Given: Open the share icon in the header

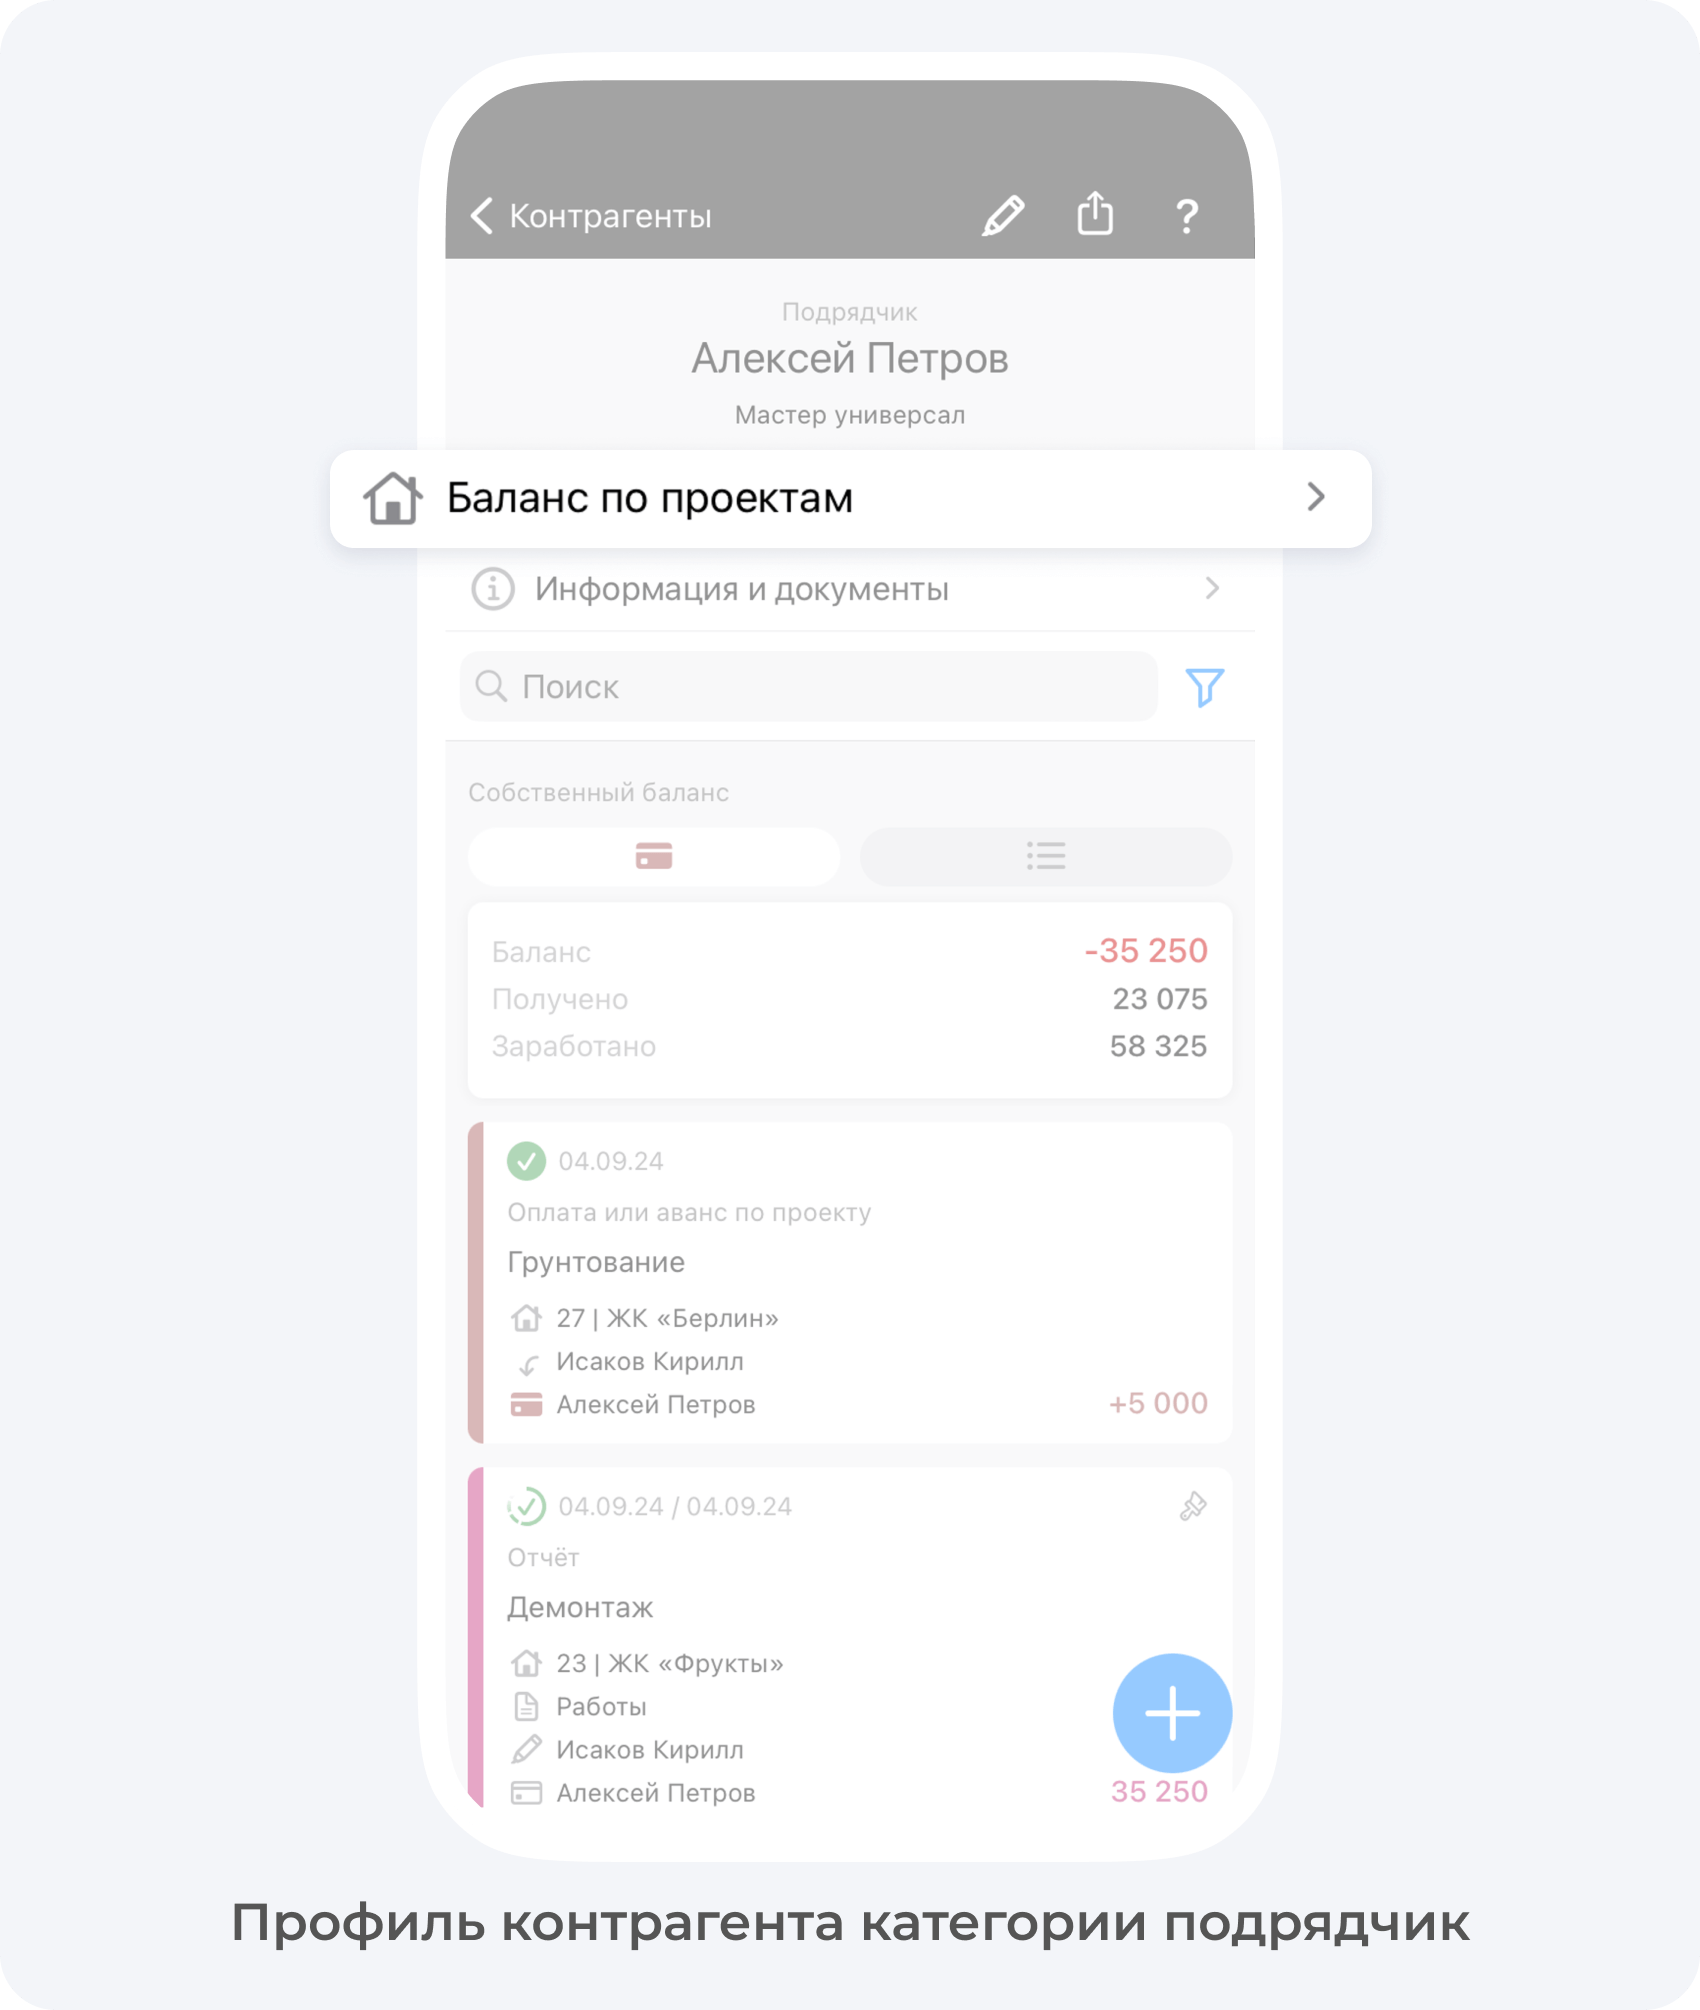Looking at the screenshot, I should click(1095, 213).
